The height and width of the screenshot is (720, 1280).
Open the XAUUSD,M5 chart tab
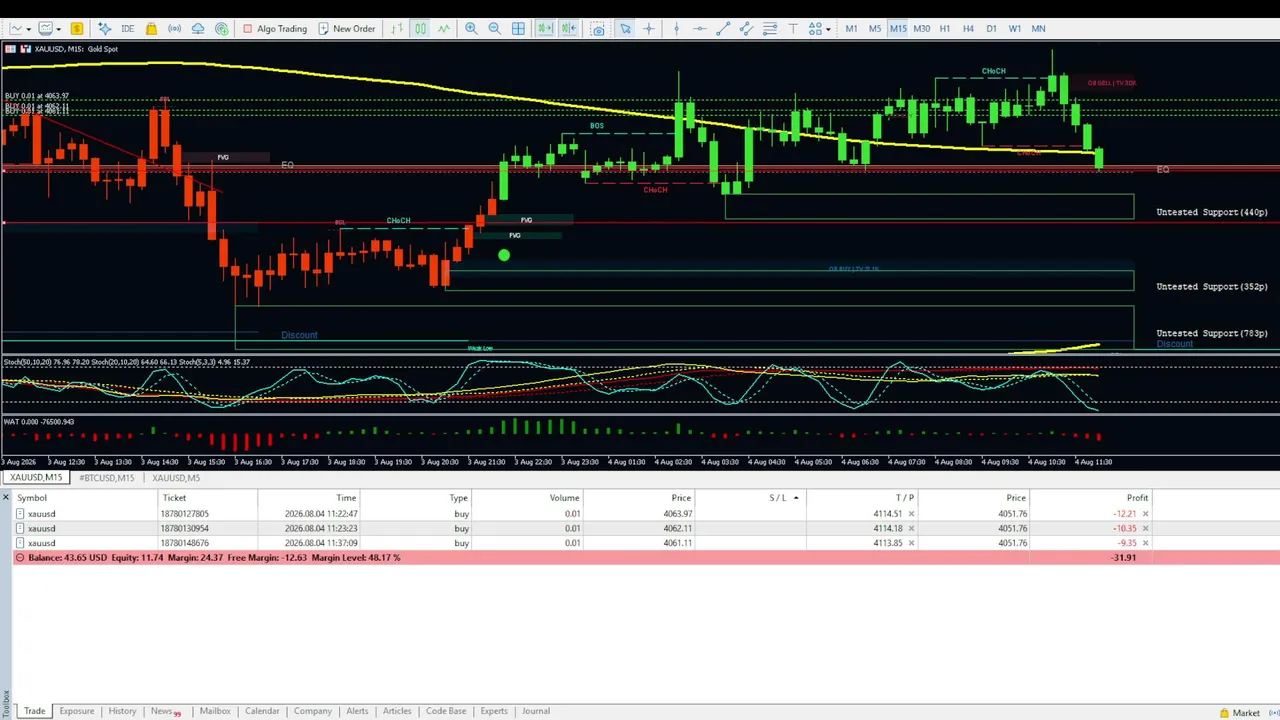click(176, 478)
